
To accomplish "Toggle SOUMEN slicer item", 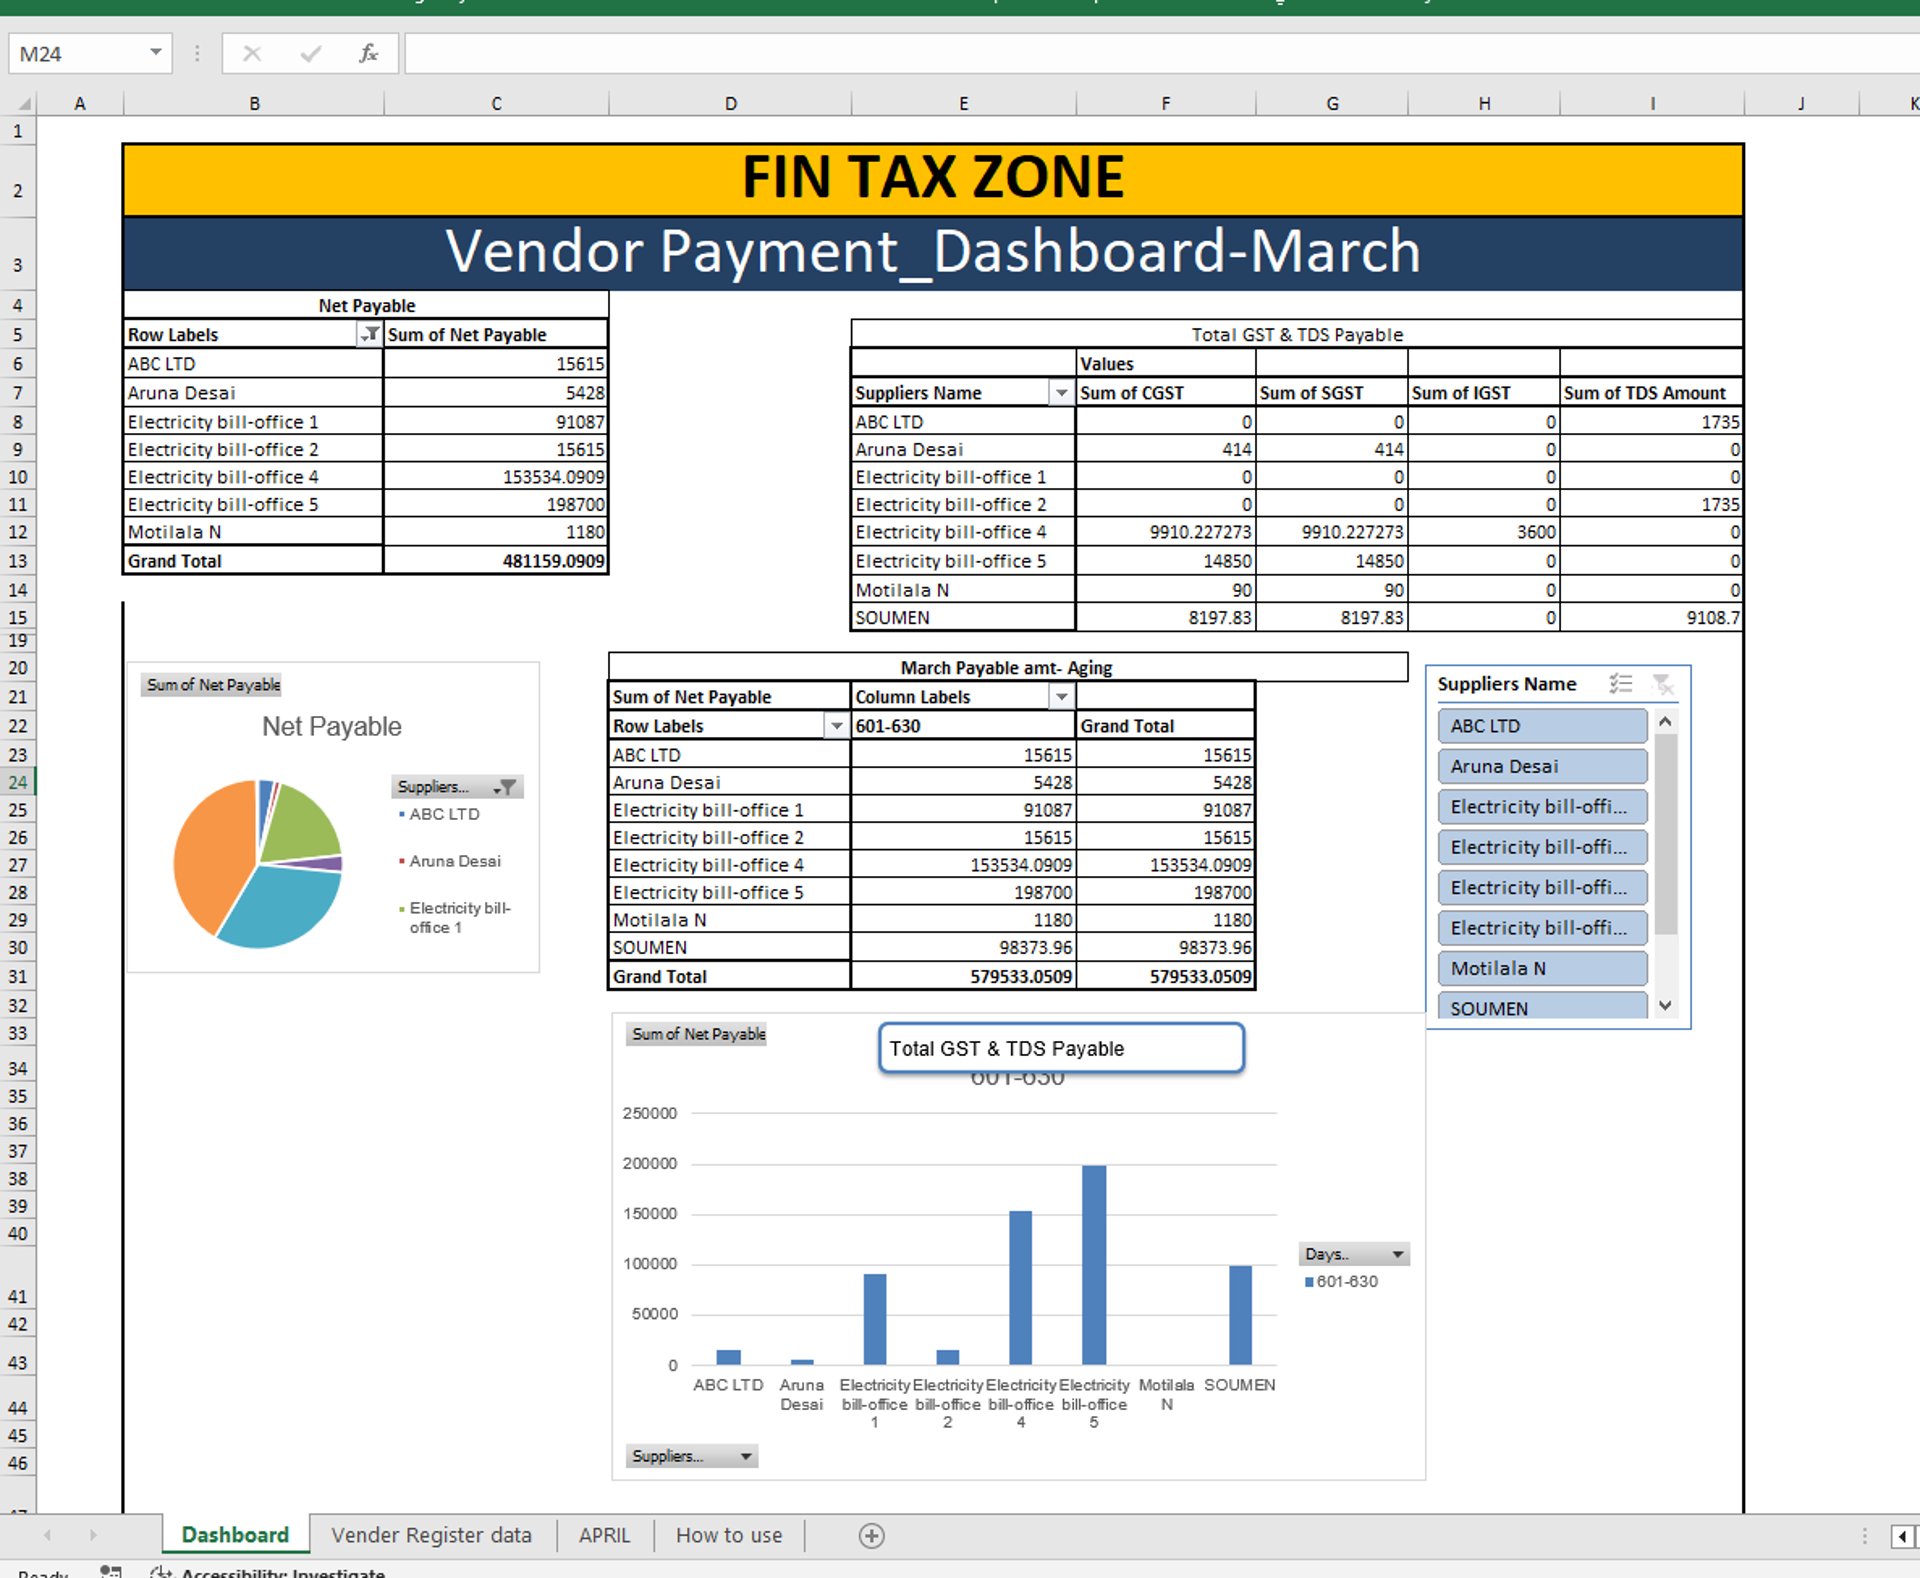I will click(1541, 1007).
